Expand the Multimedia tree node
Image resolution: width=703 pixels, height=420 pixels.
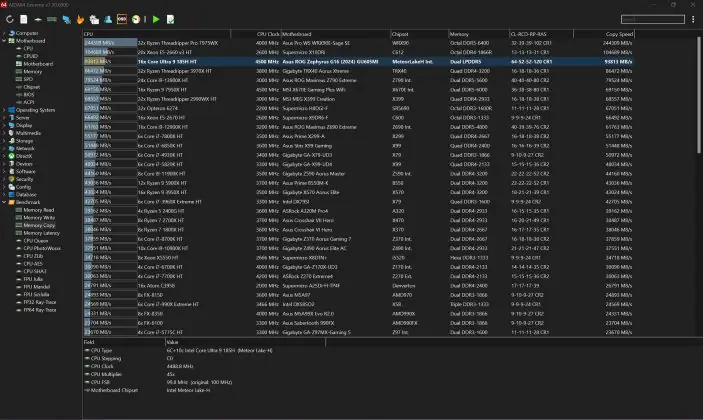click(4, 133)
